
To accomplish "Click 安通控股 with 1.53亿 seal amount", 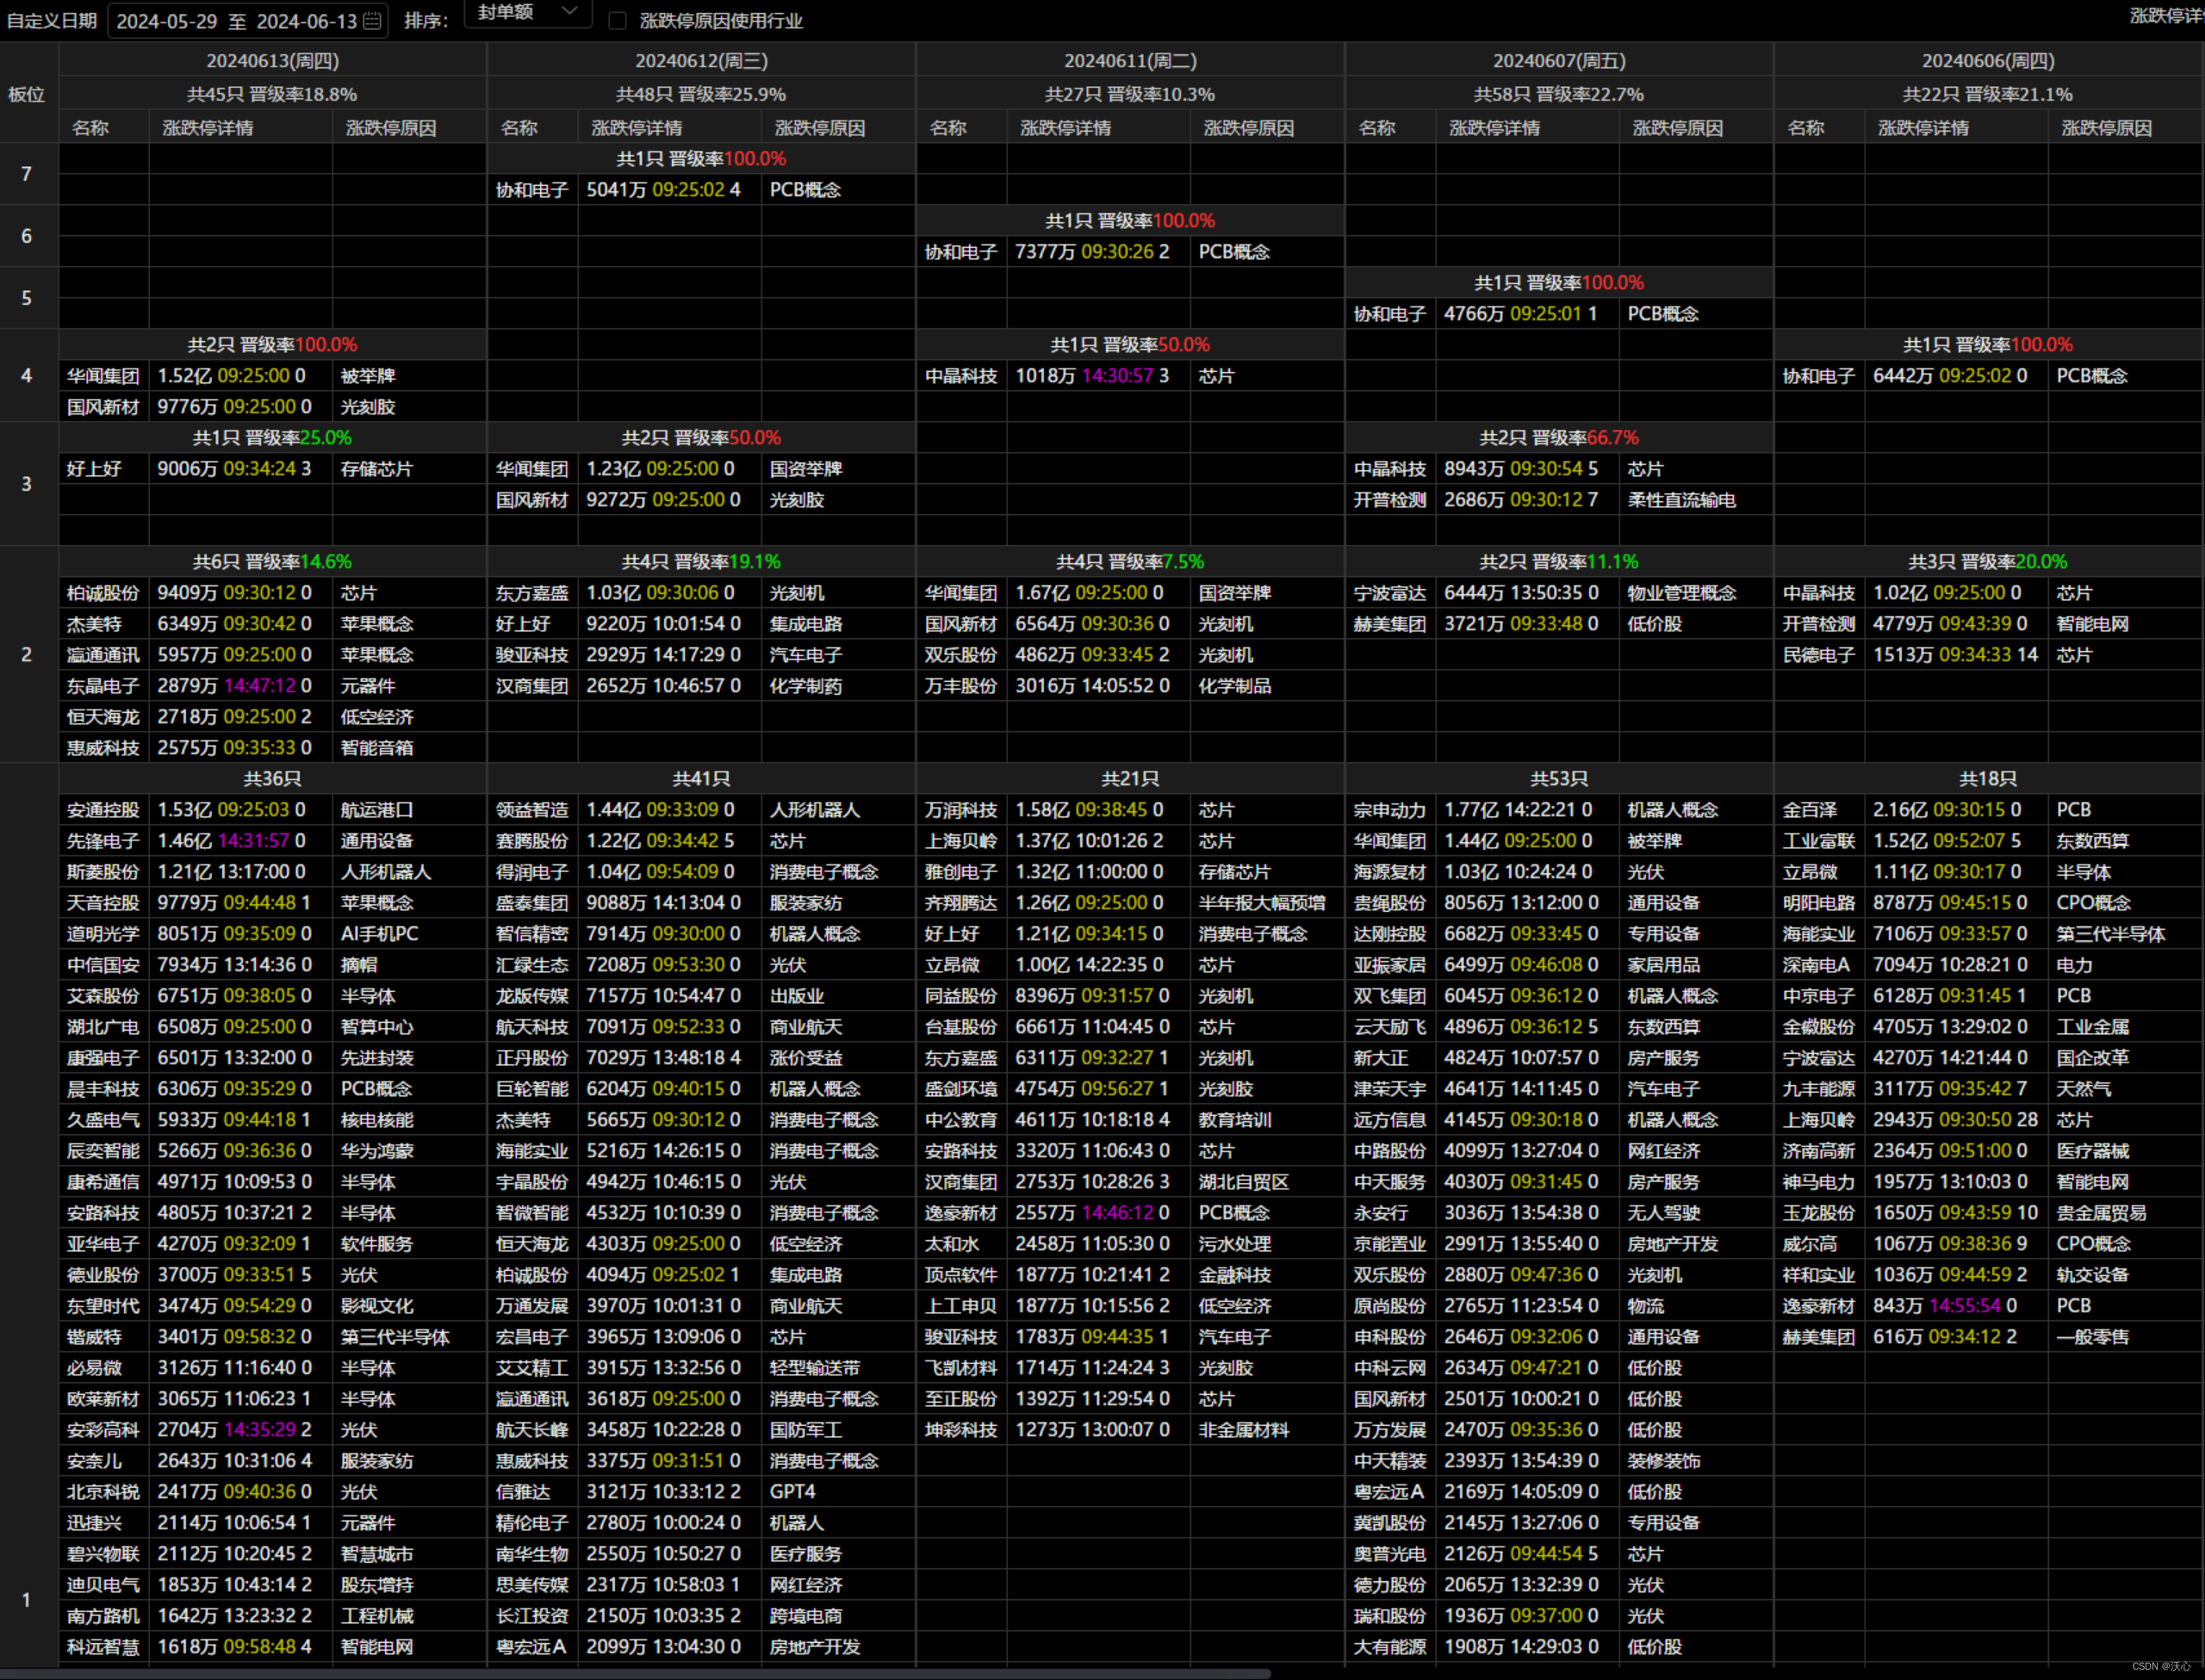I will 103,810.
